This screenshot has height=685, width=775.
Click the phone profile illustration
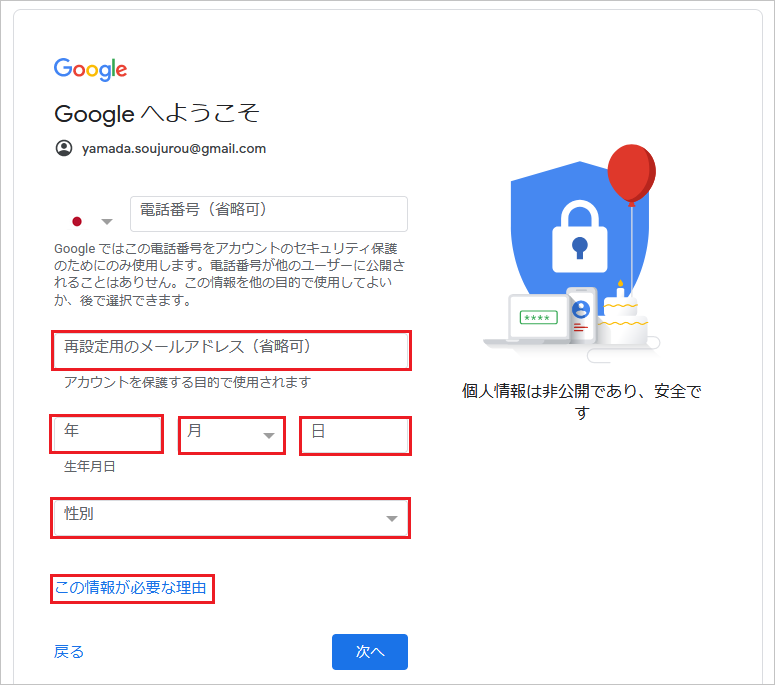(581, 315)
